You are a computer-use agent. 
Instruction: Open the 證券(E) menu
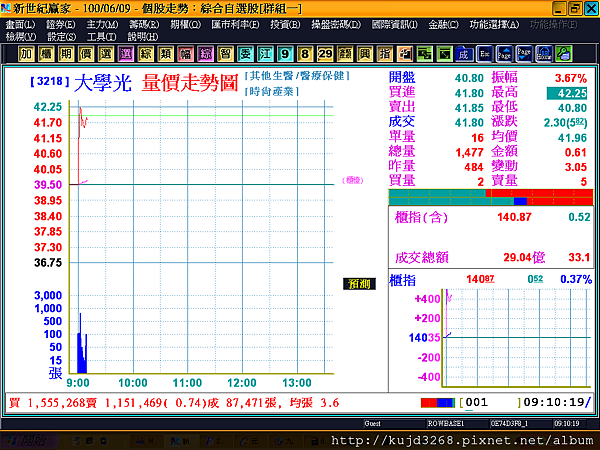[60, 25]
